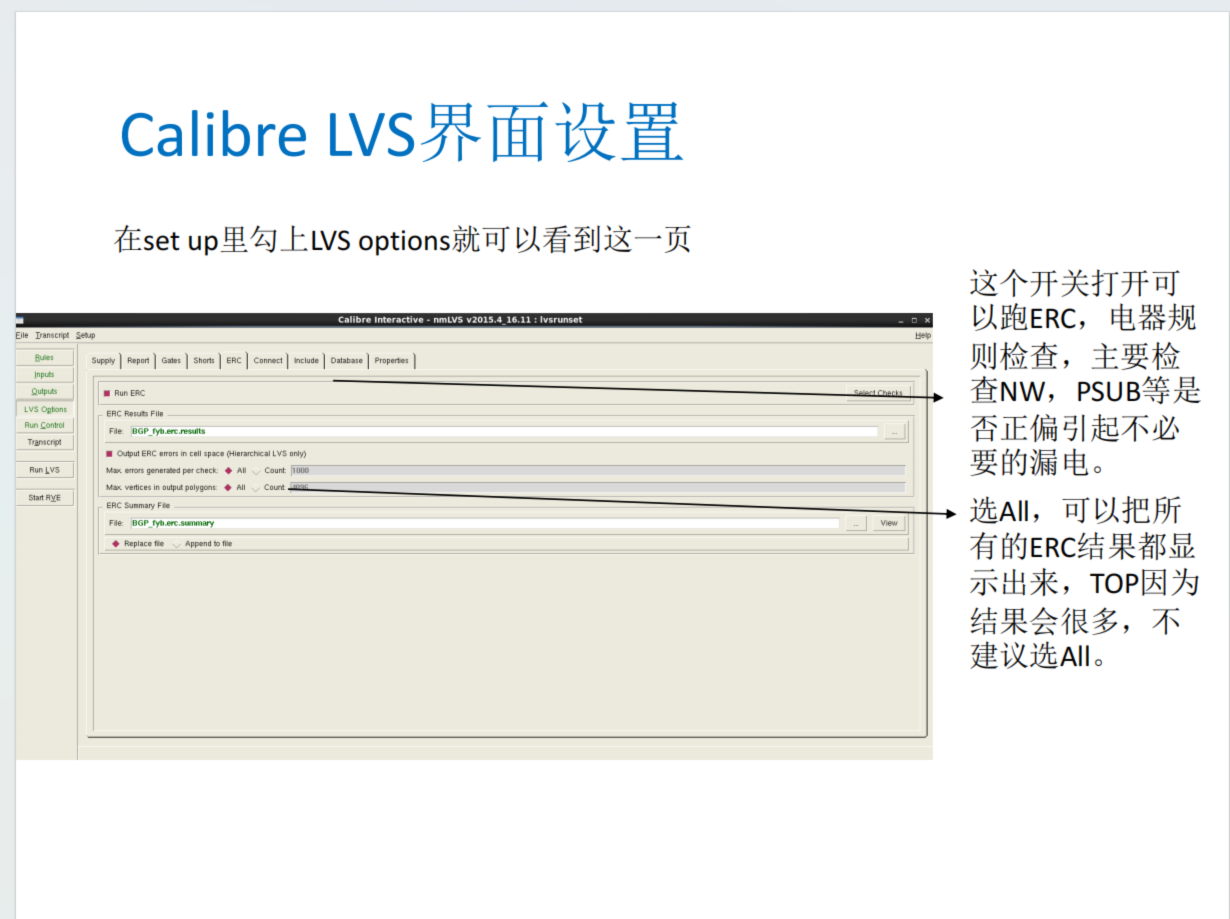Click the max vertices count field

coord(597,487)
